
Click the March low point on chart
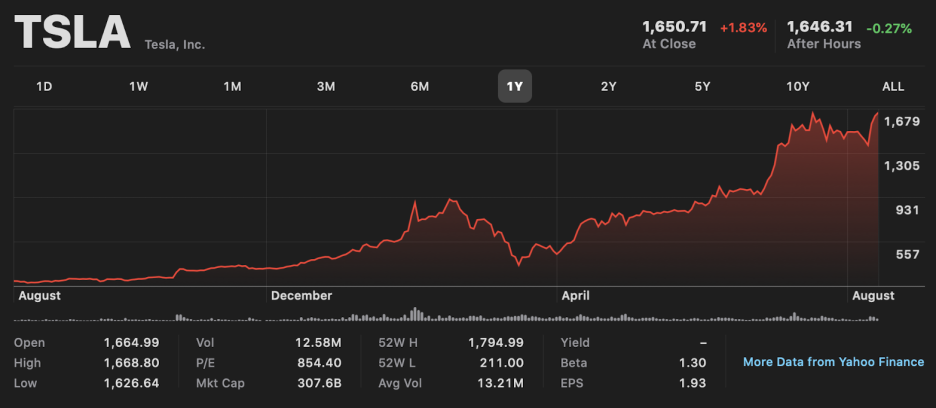(x=519, y=265)
